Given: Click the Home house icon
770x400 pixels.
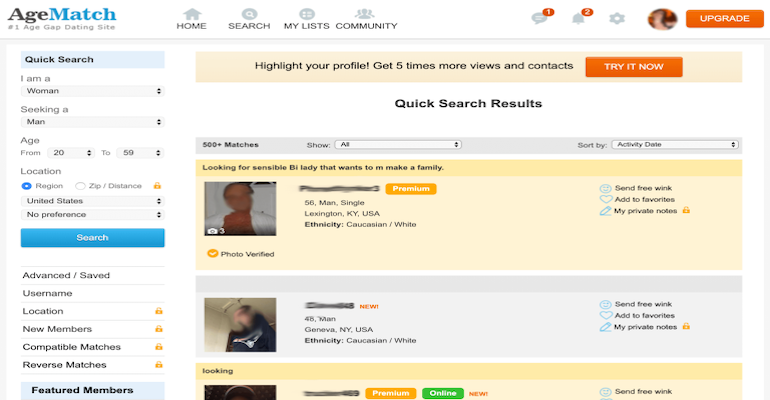Looking at the screenshot, I should click(191, 14).
